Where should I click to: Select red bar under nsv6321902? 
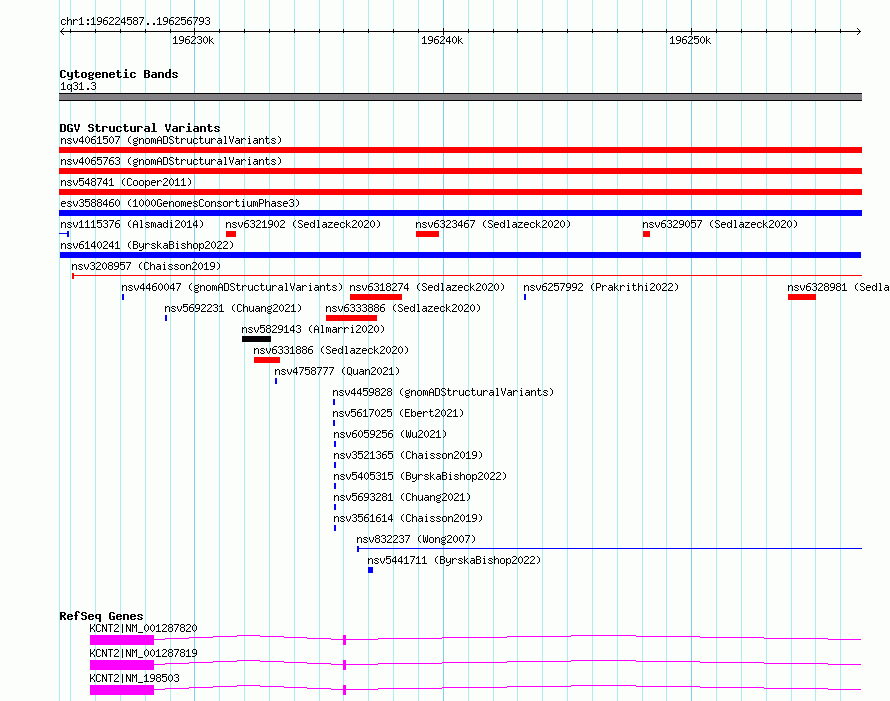[x=230, y=234]
